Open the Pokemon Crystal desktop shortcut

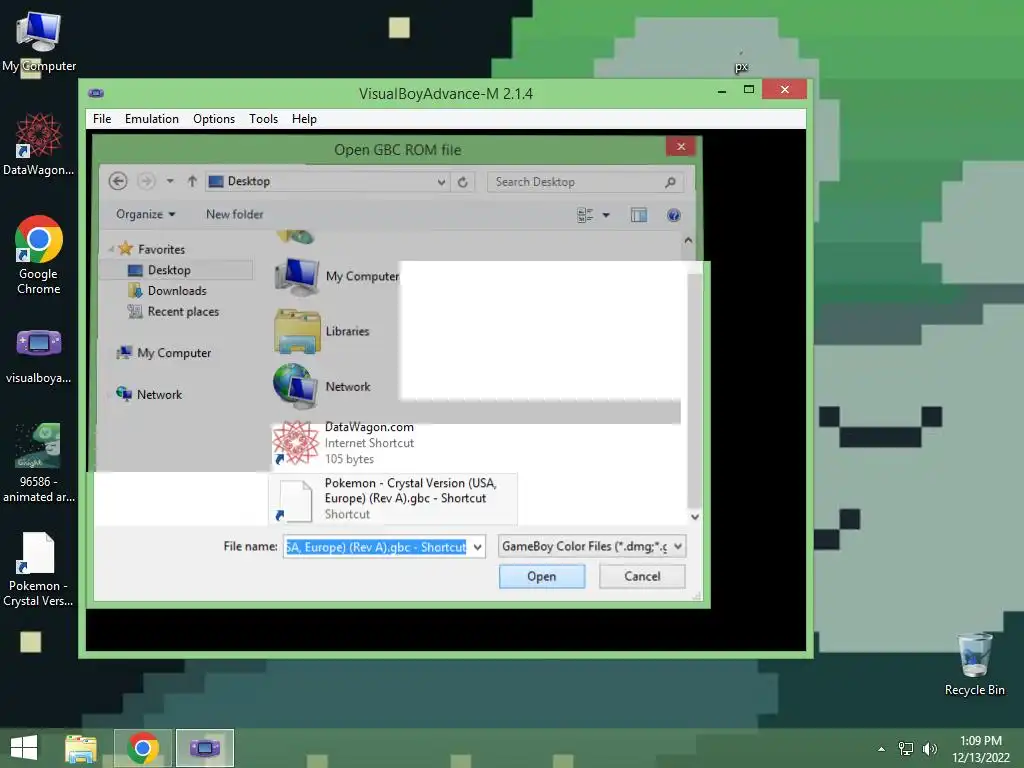[39, 569]
